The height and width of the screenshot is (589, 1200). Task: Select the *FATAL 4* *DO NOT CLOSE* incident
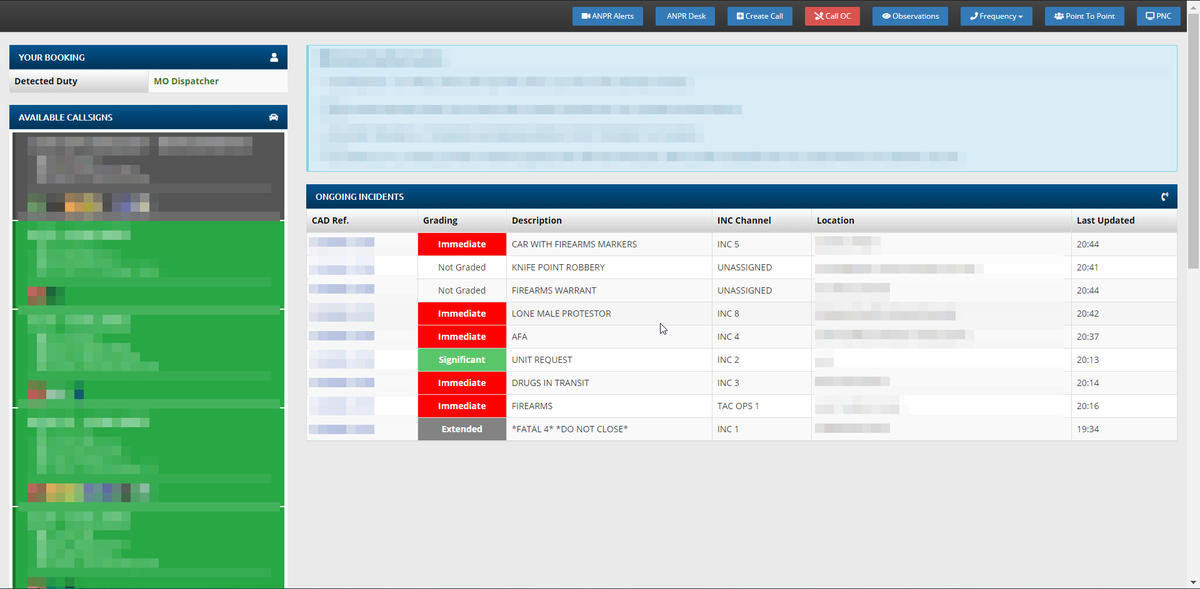point(569,429)
